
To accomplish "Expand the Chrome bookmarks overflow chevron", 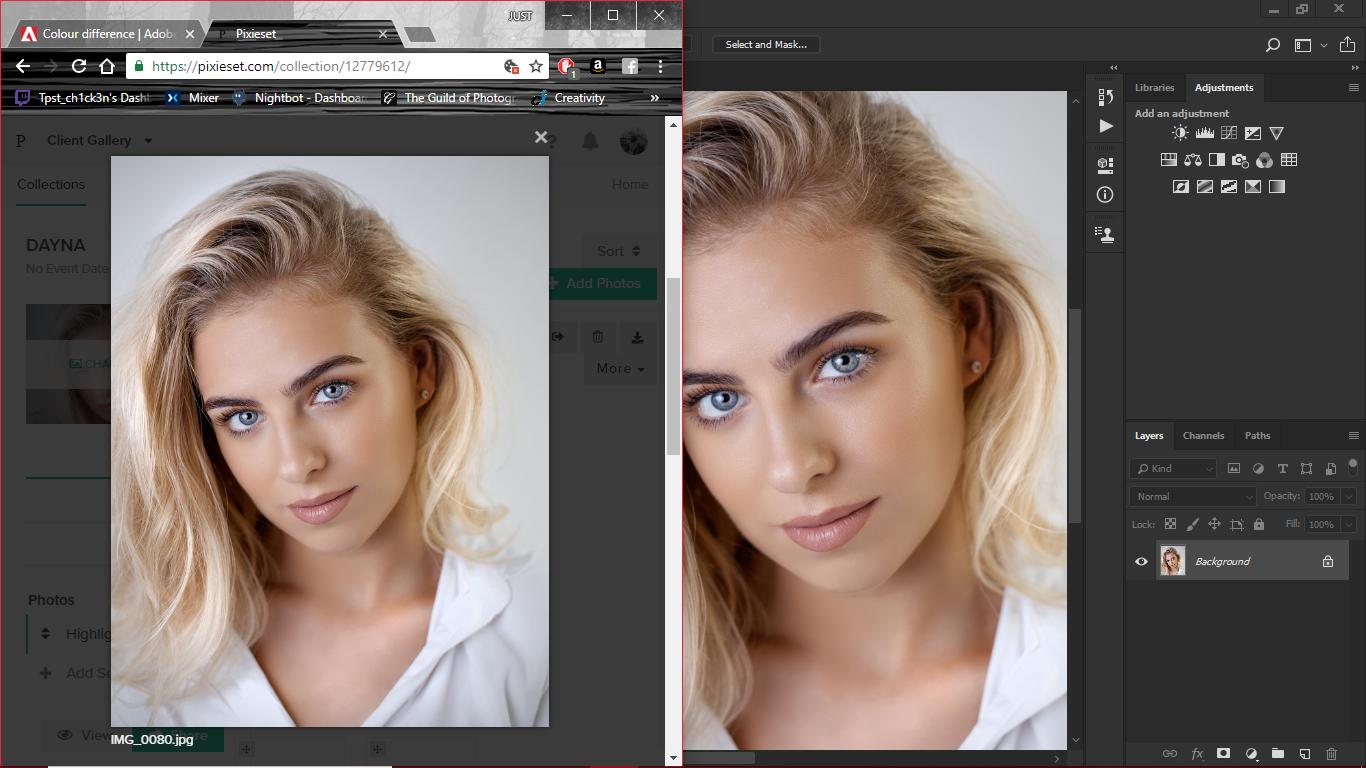I will pos(655,98).
